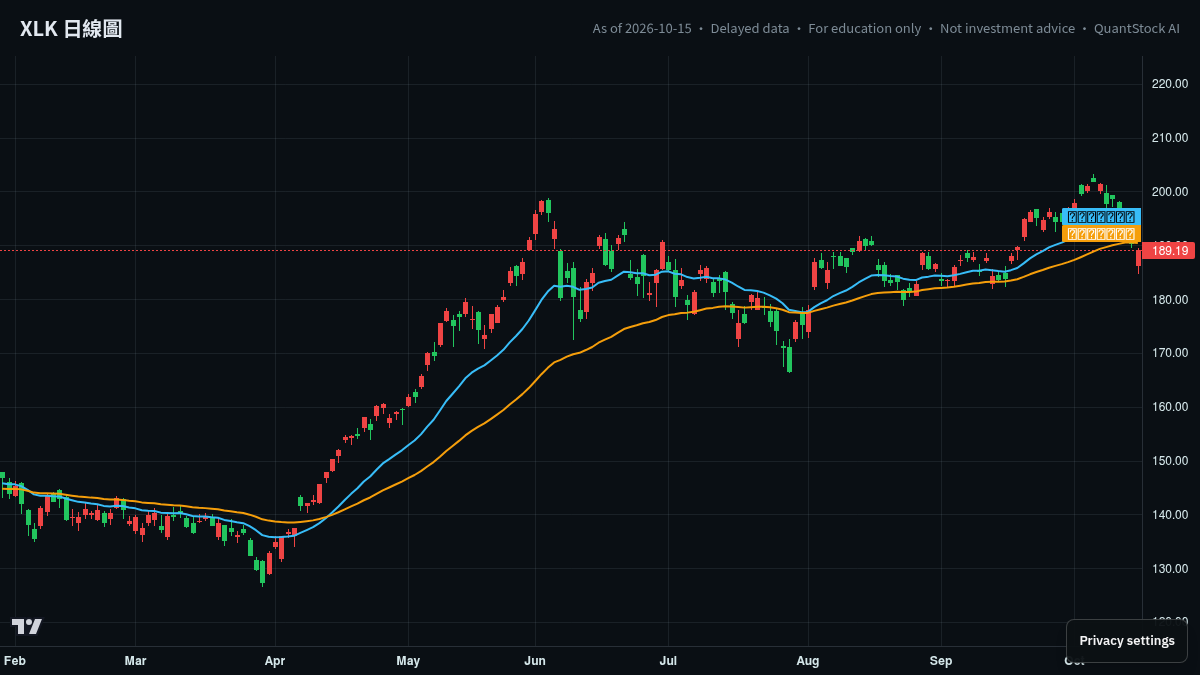Click the QuantStock AI attribution text
Image resolution: width=1200 pixels, height=675 pixels.
1137,29
